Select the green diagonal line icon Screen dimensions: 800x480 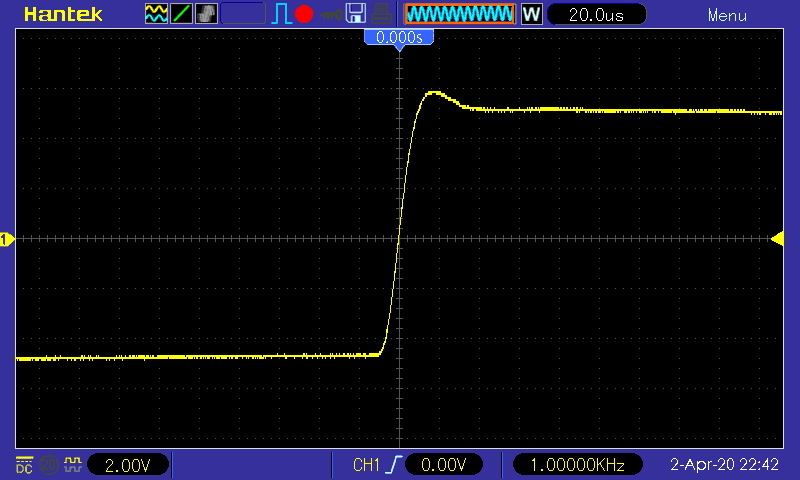pos(181,14)
